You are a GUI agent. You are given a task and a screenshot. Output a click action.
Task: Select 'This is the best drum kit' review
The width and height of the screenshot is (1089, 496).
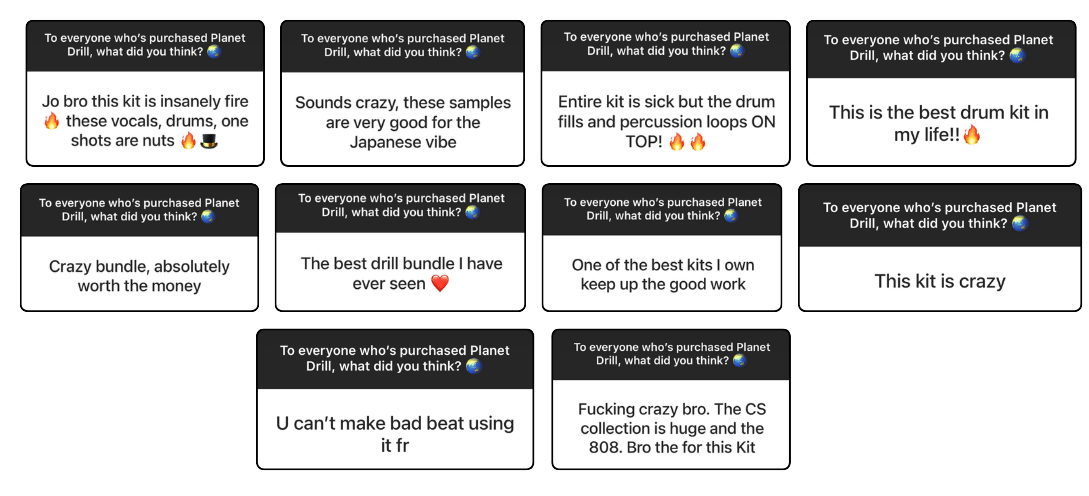pos(941,93)
